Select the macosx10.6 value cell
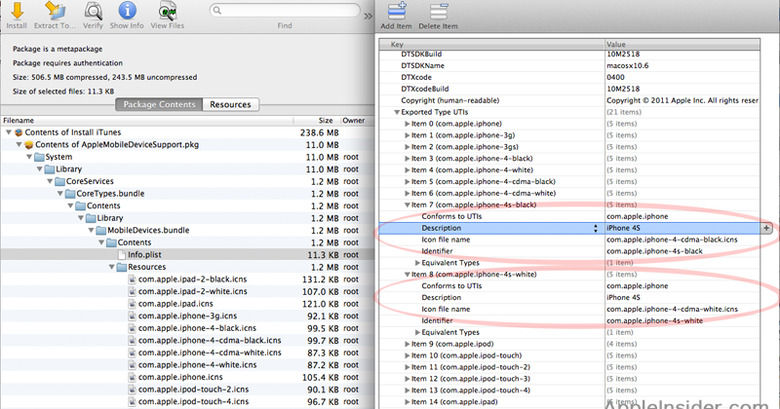The height and width of the screenshot is (409, 780). coord(682,66)
